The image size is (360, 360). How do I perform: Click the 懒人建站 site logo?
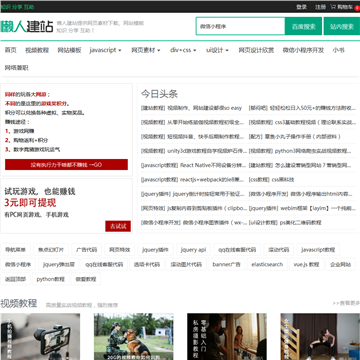[27, 26]
